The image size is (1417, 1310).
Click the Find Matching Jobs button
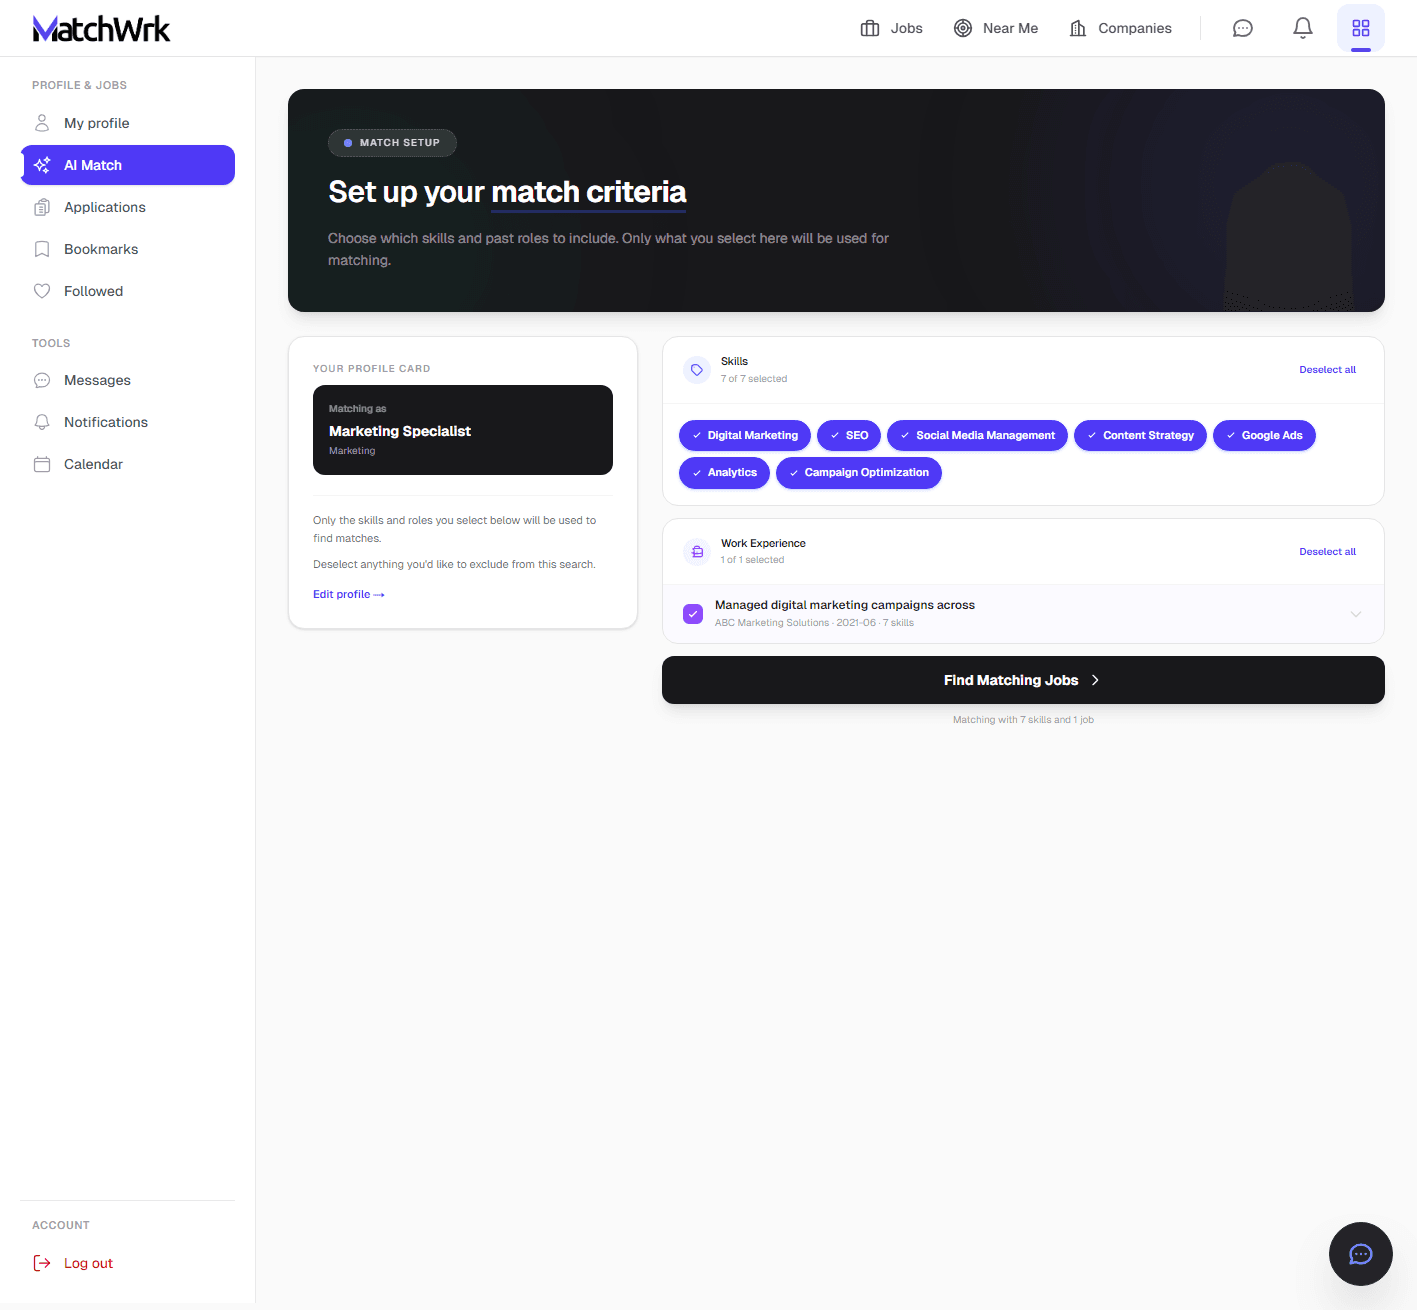[x=1023, y=680]
